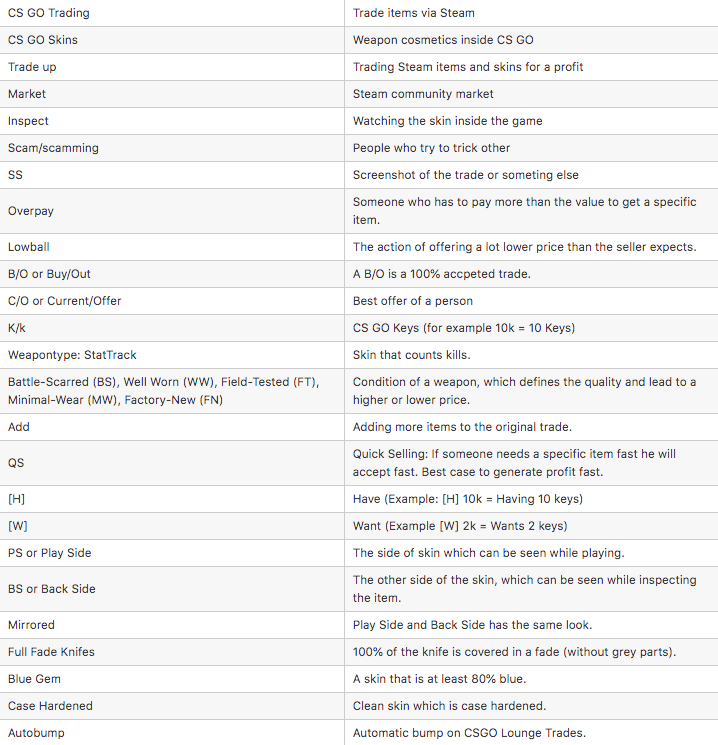This screenshot has height=745, width=718.
Task: Click the 'B/O or Buy/Out' term
Action: click(49, 274)
